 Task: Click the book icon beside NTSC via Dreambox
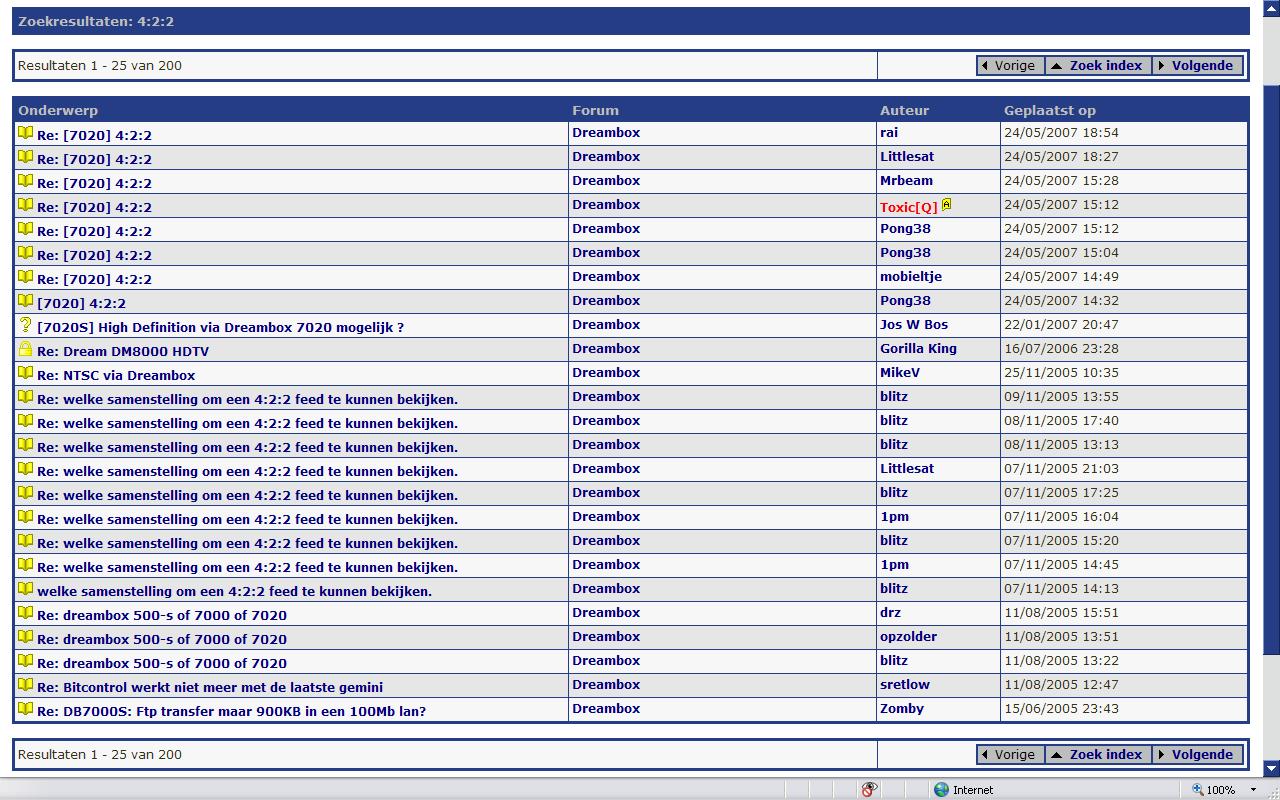click(26, 373)
